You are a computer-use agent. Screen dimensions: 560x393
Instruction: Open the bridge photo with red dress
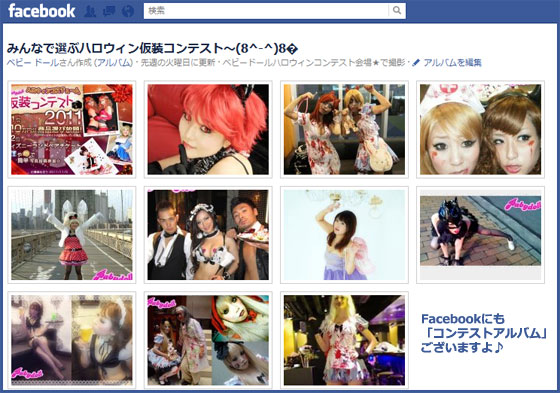click(72, 235)
